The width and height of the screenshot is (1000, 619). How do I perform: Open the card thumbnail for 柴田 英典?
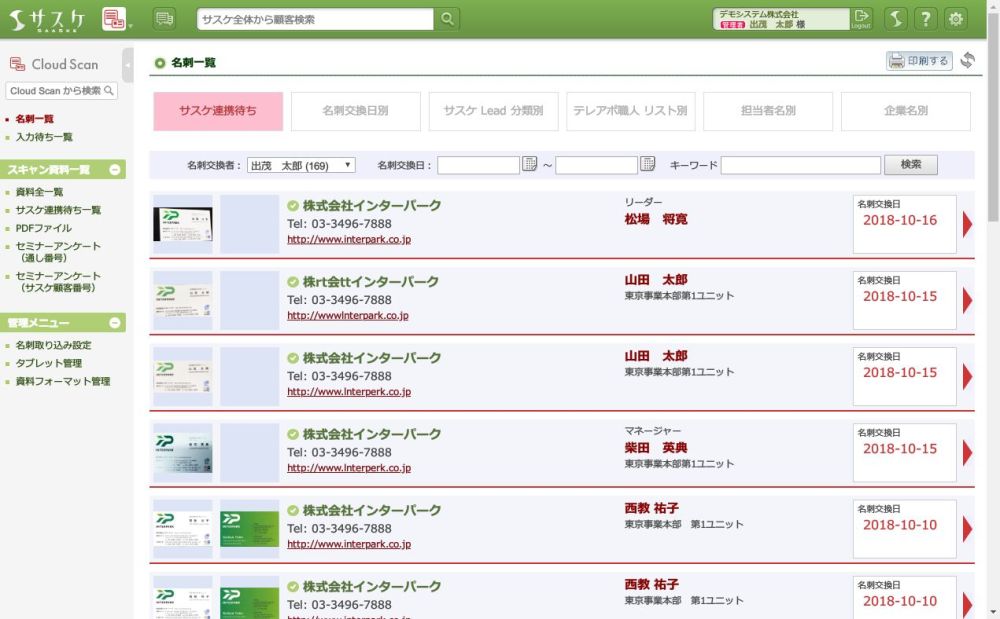[x=183, y=453]
